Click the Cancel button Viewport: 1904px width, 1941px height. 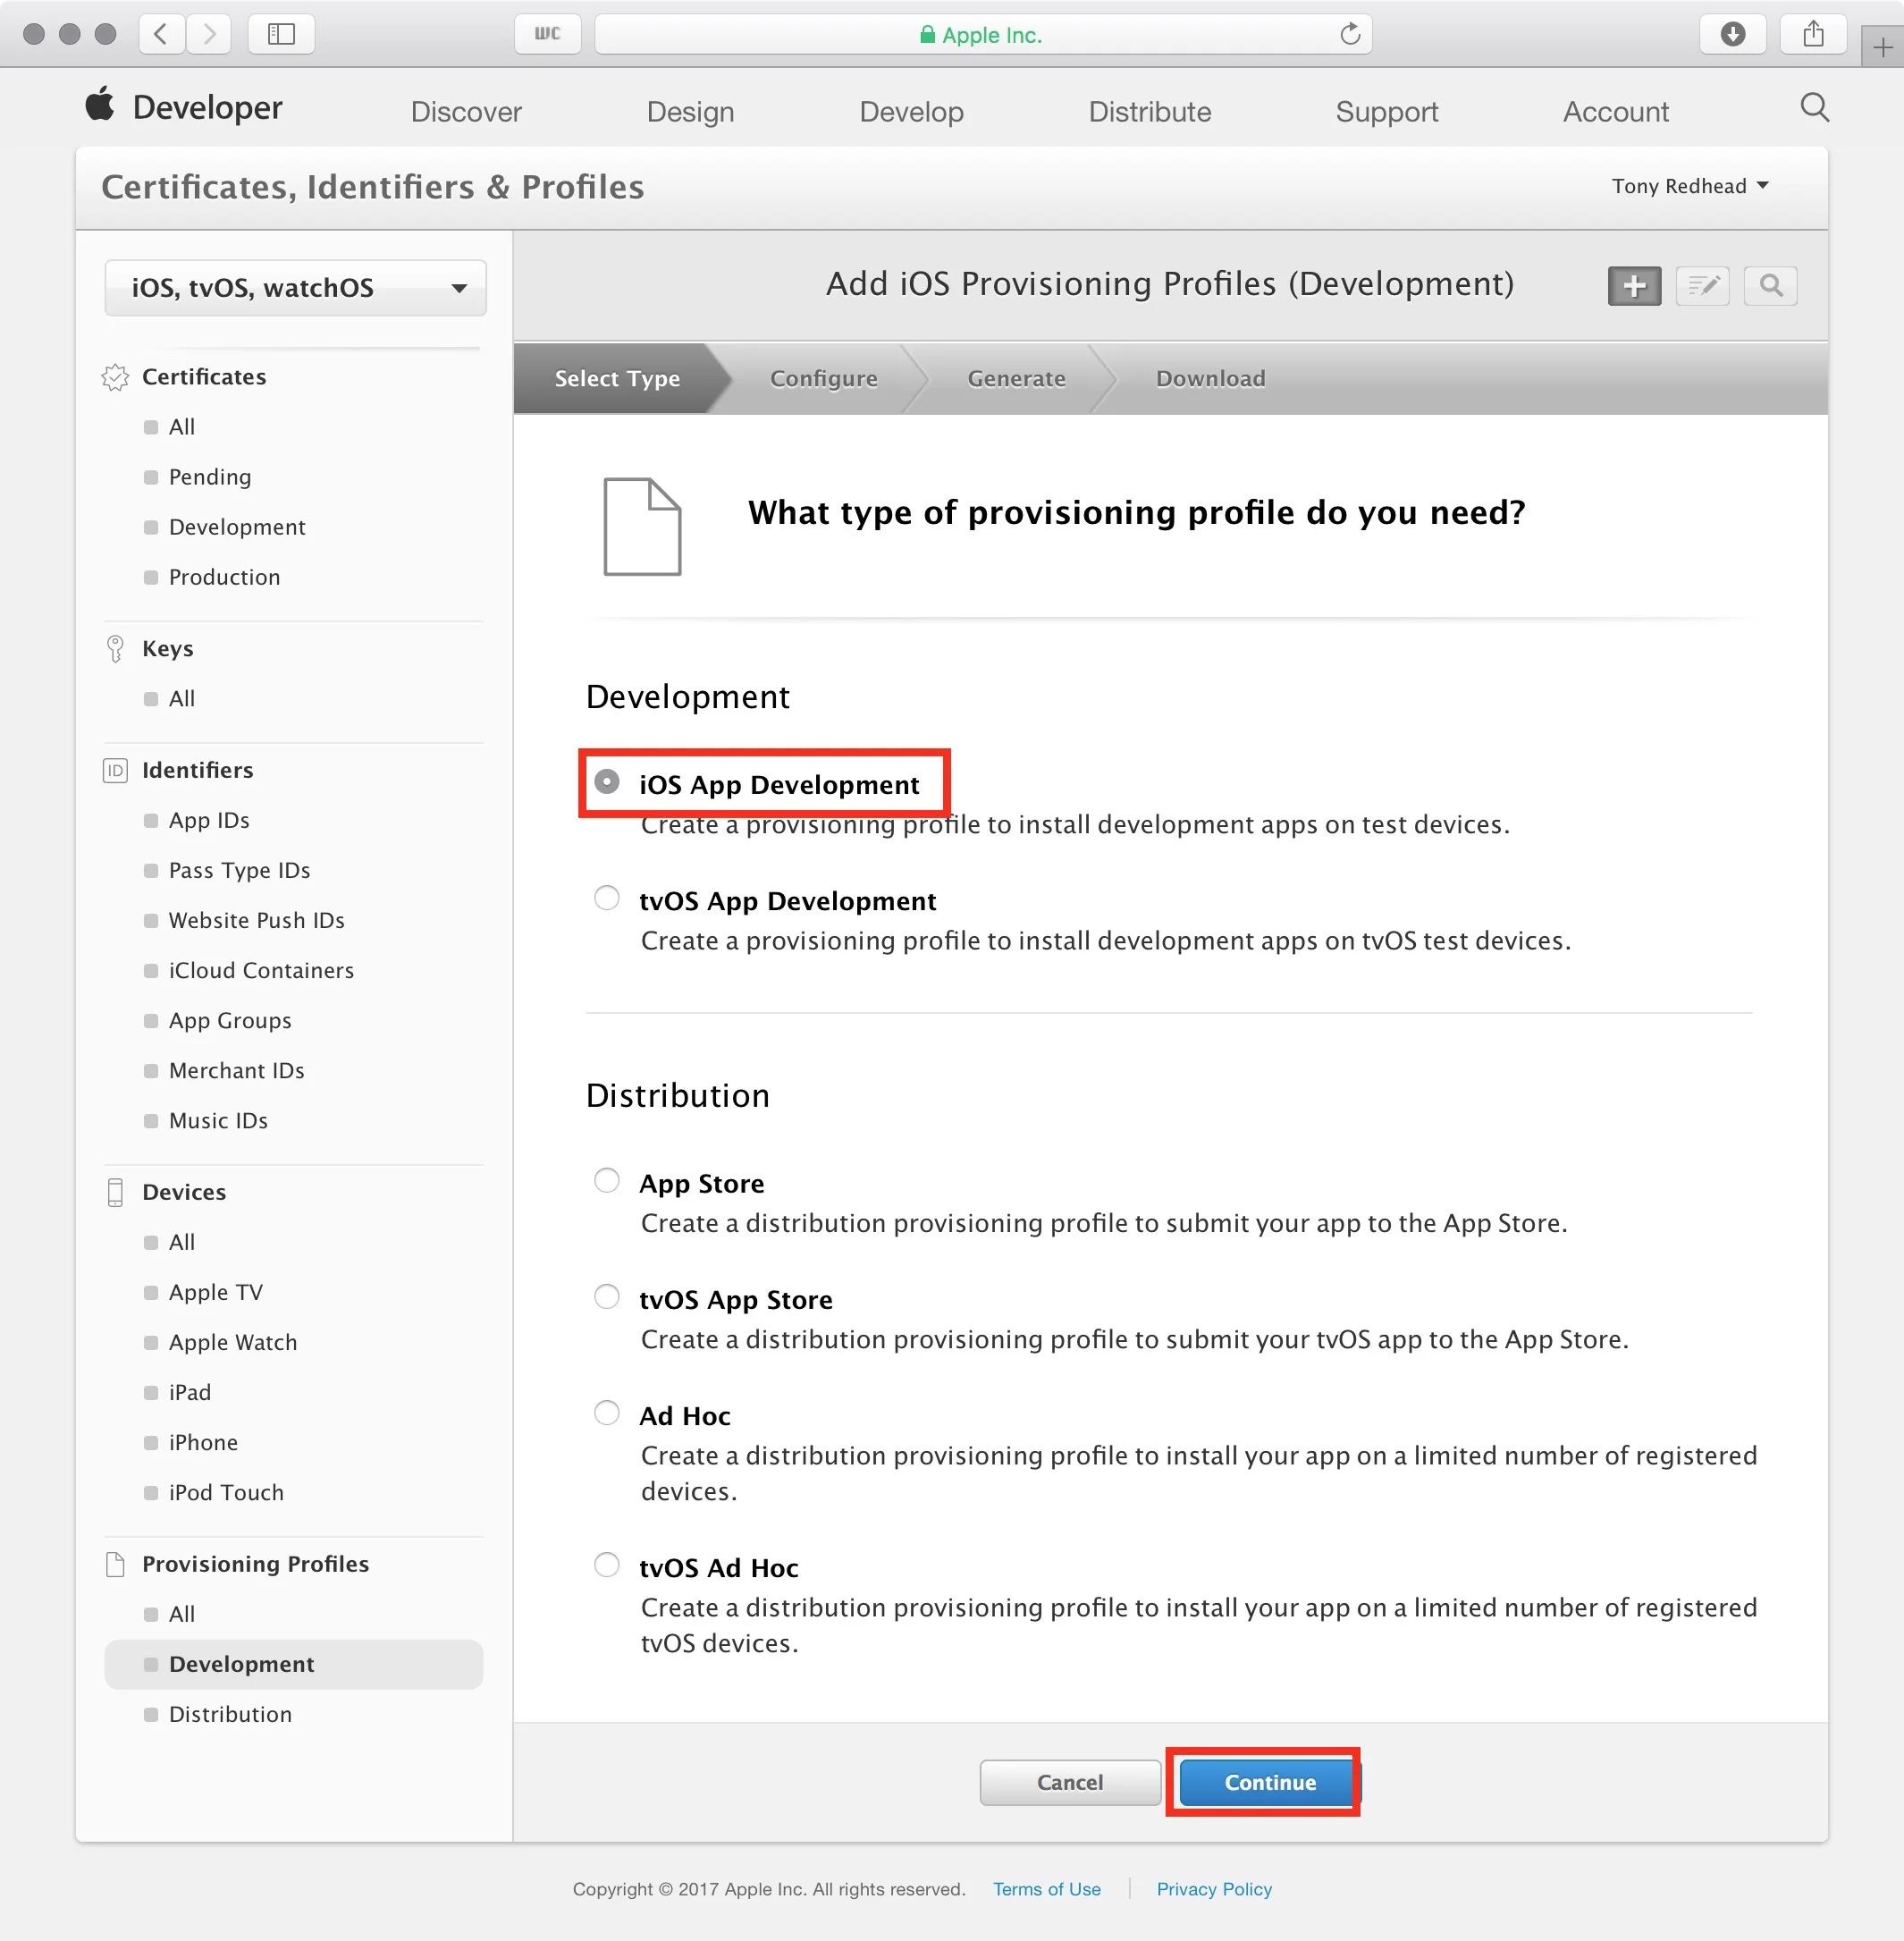1070,1782
